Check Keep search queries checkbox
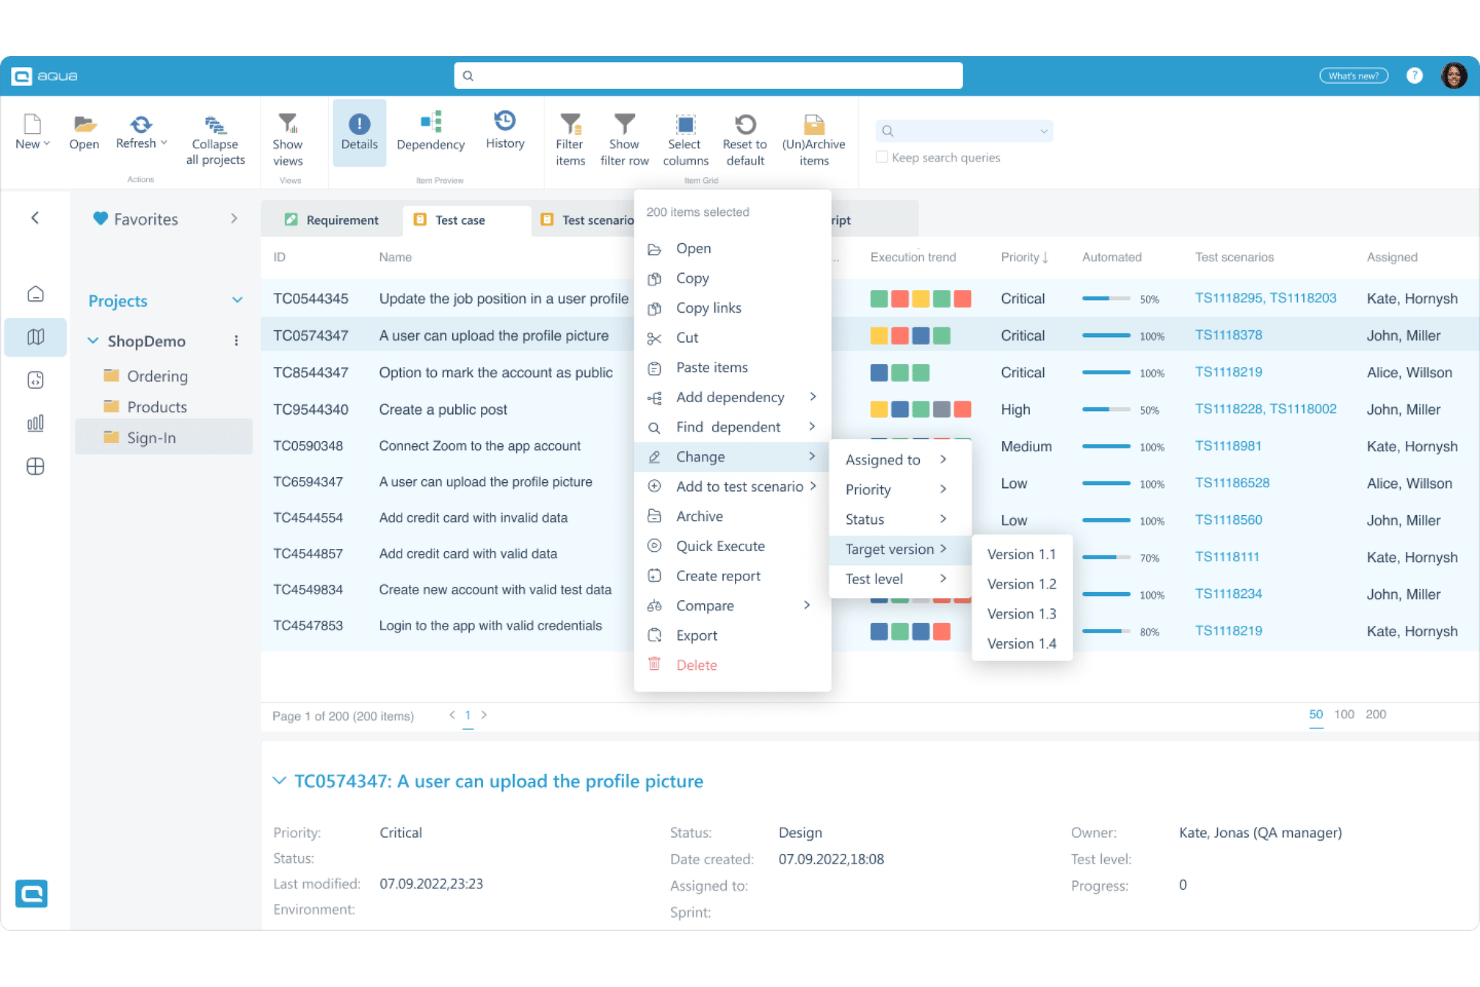 click(x=882, y=157)
